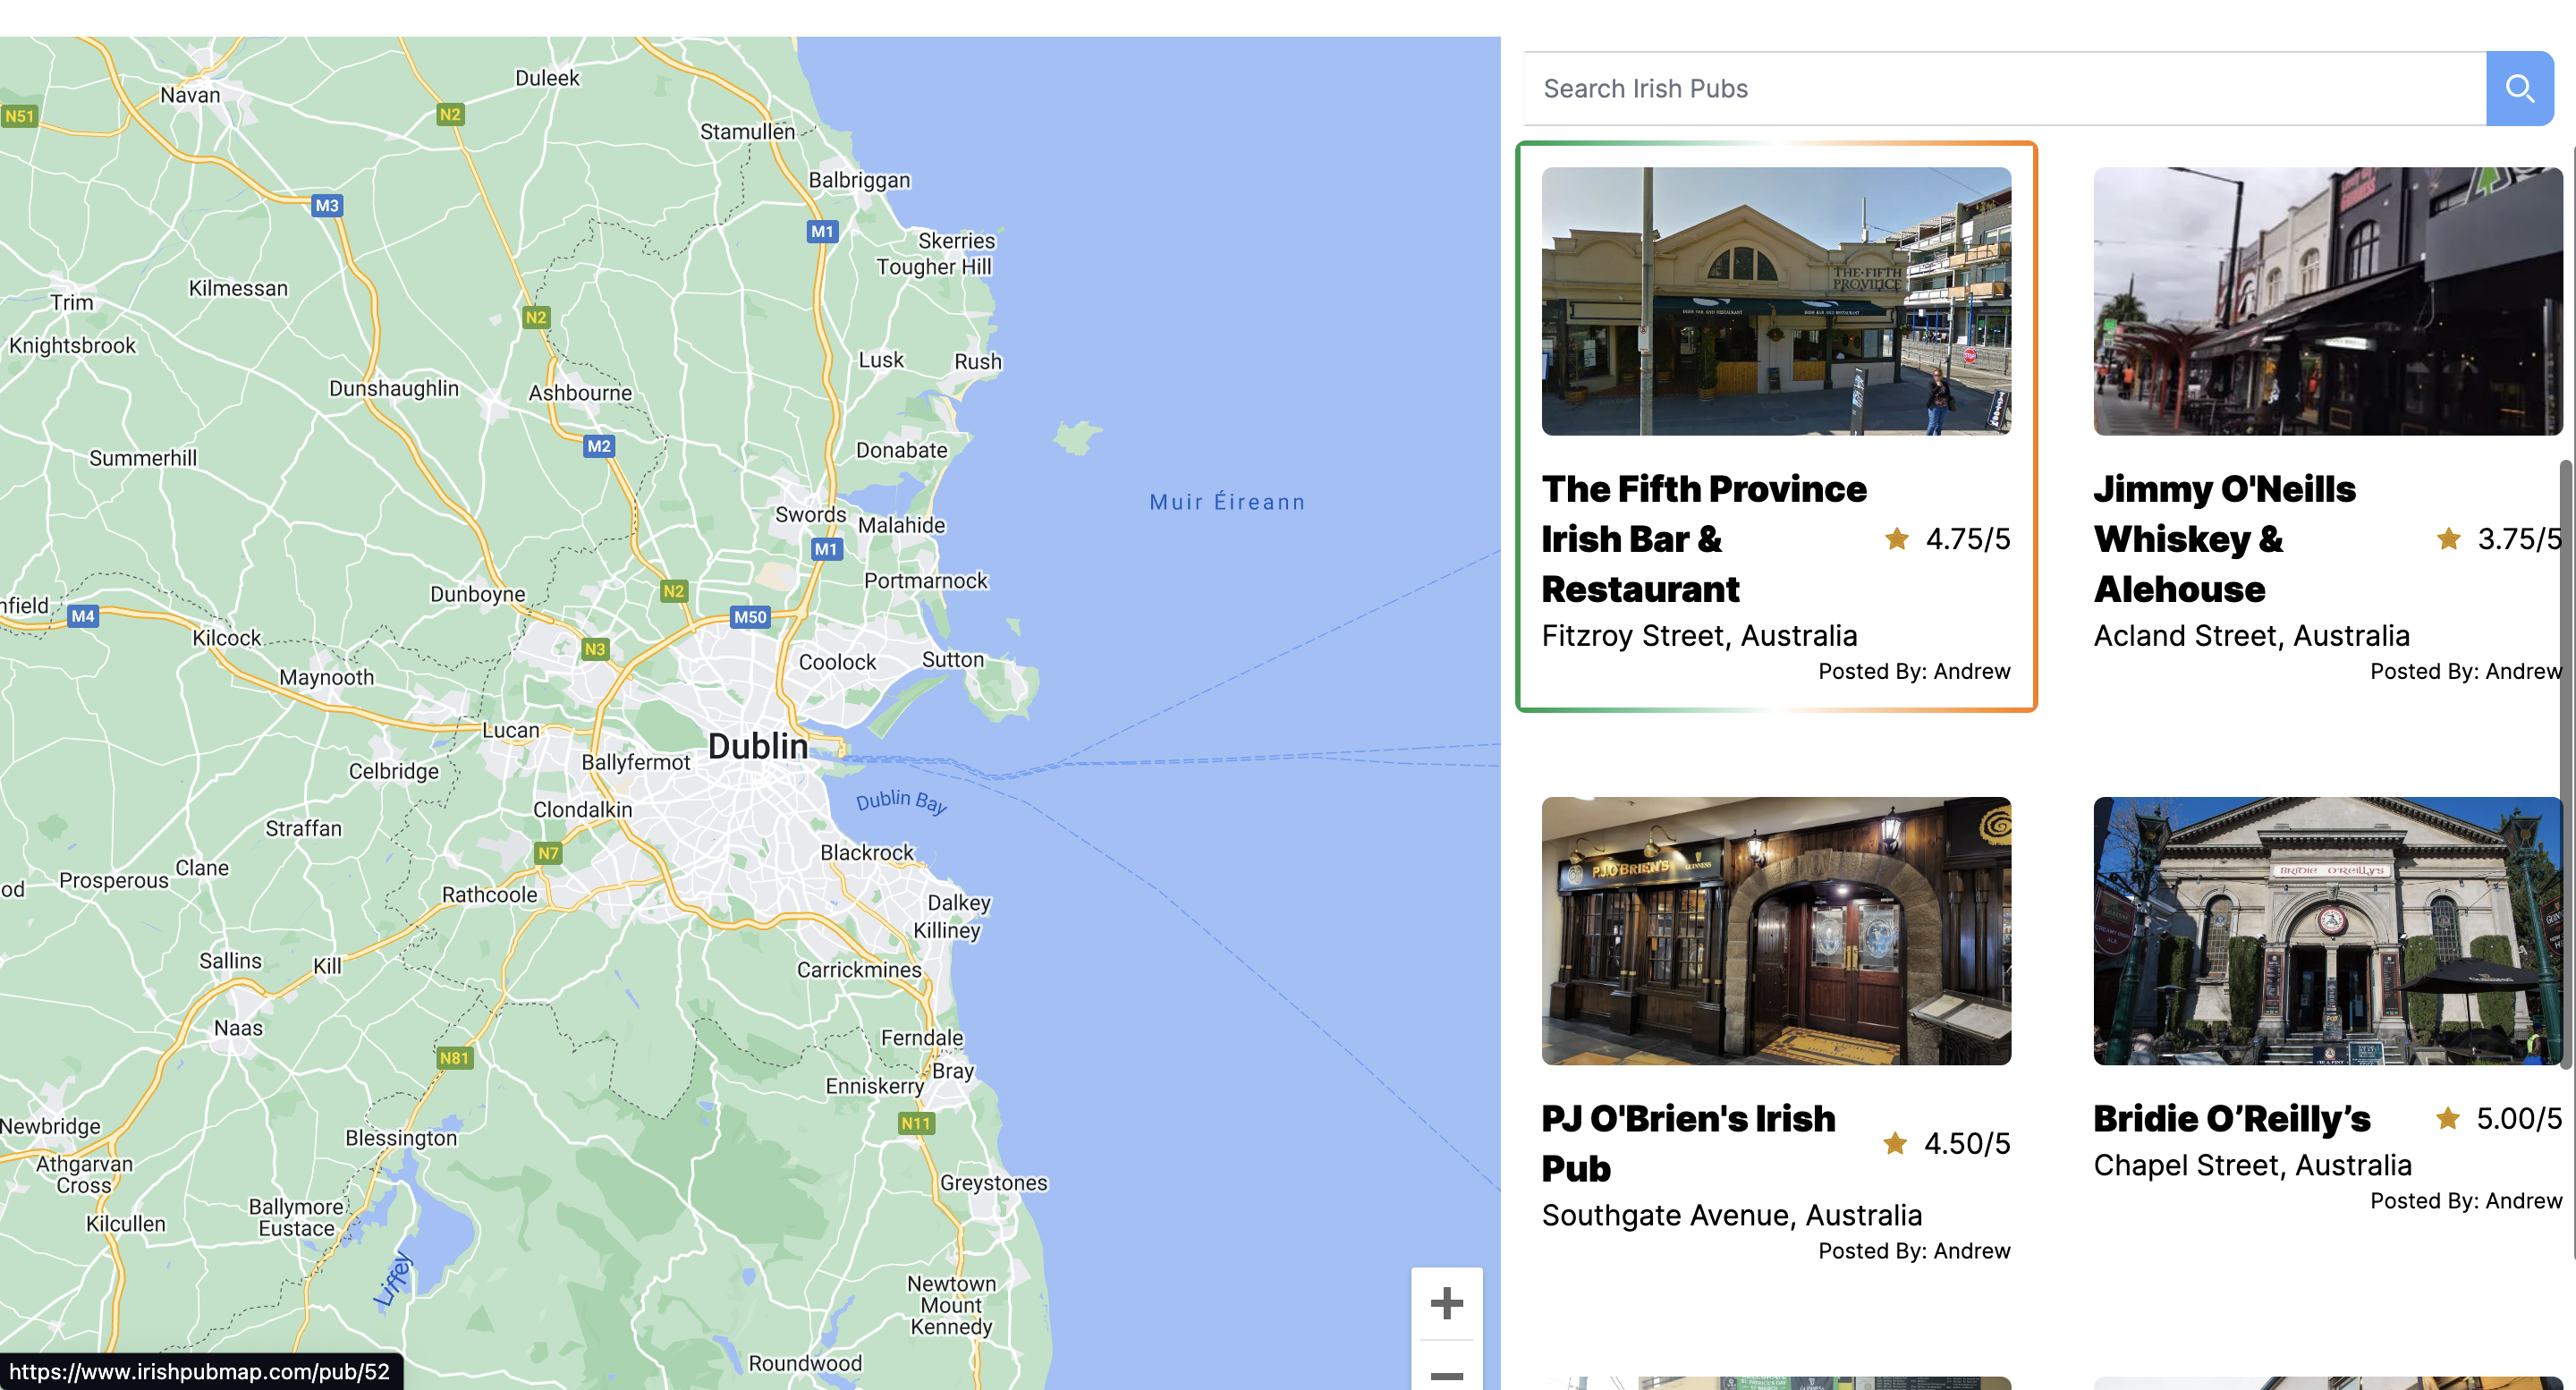
Task: Click The Fifth Province Irish Bar & Restaurant title
Action: (1704, 539)
